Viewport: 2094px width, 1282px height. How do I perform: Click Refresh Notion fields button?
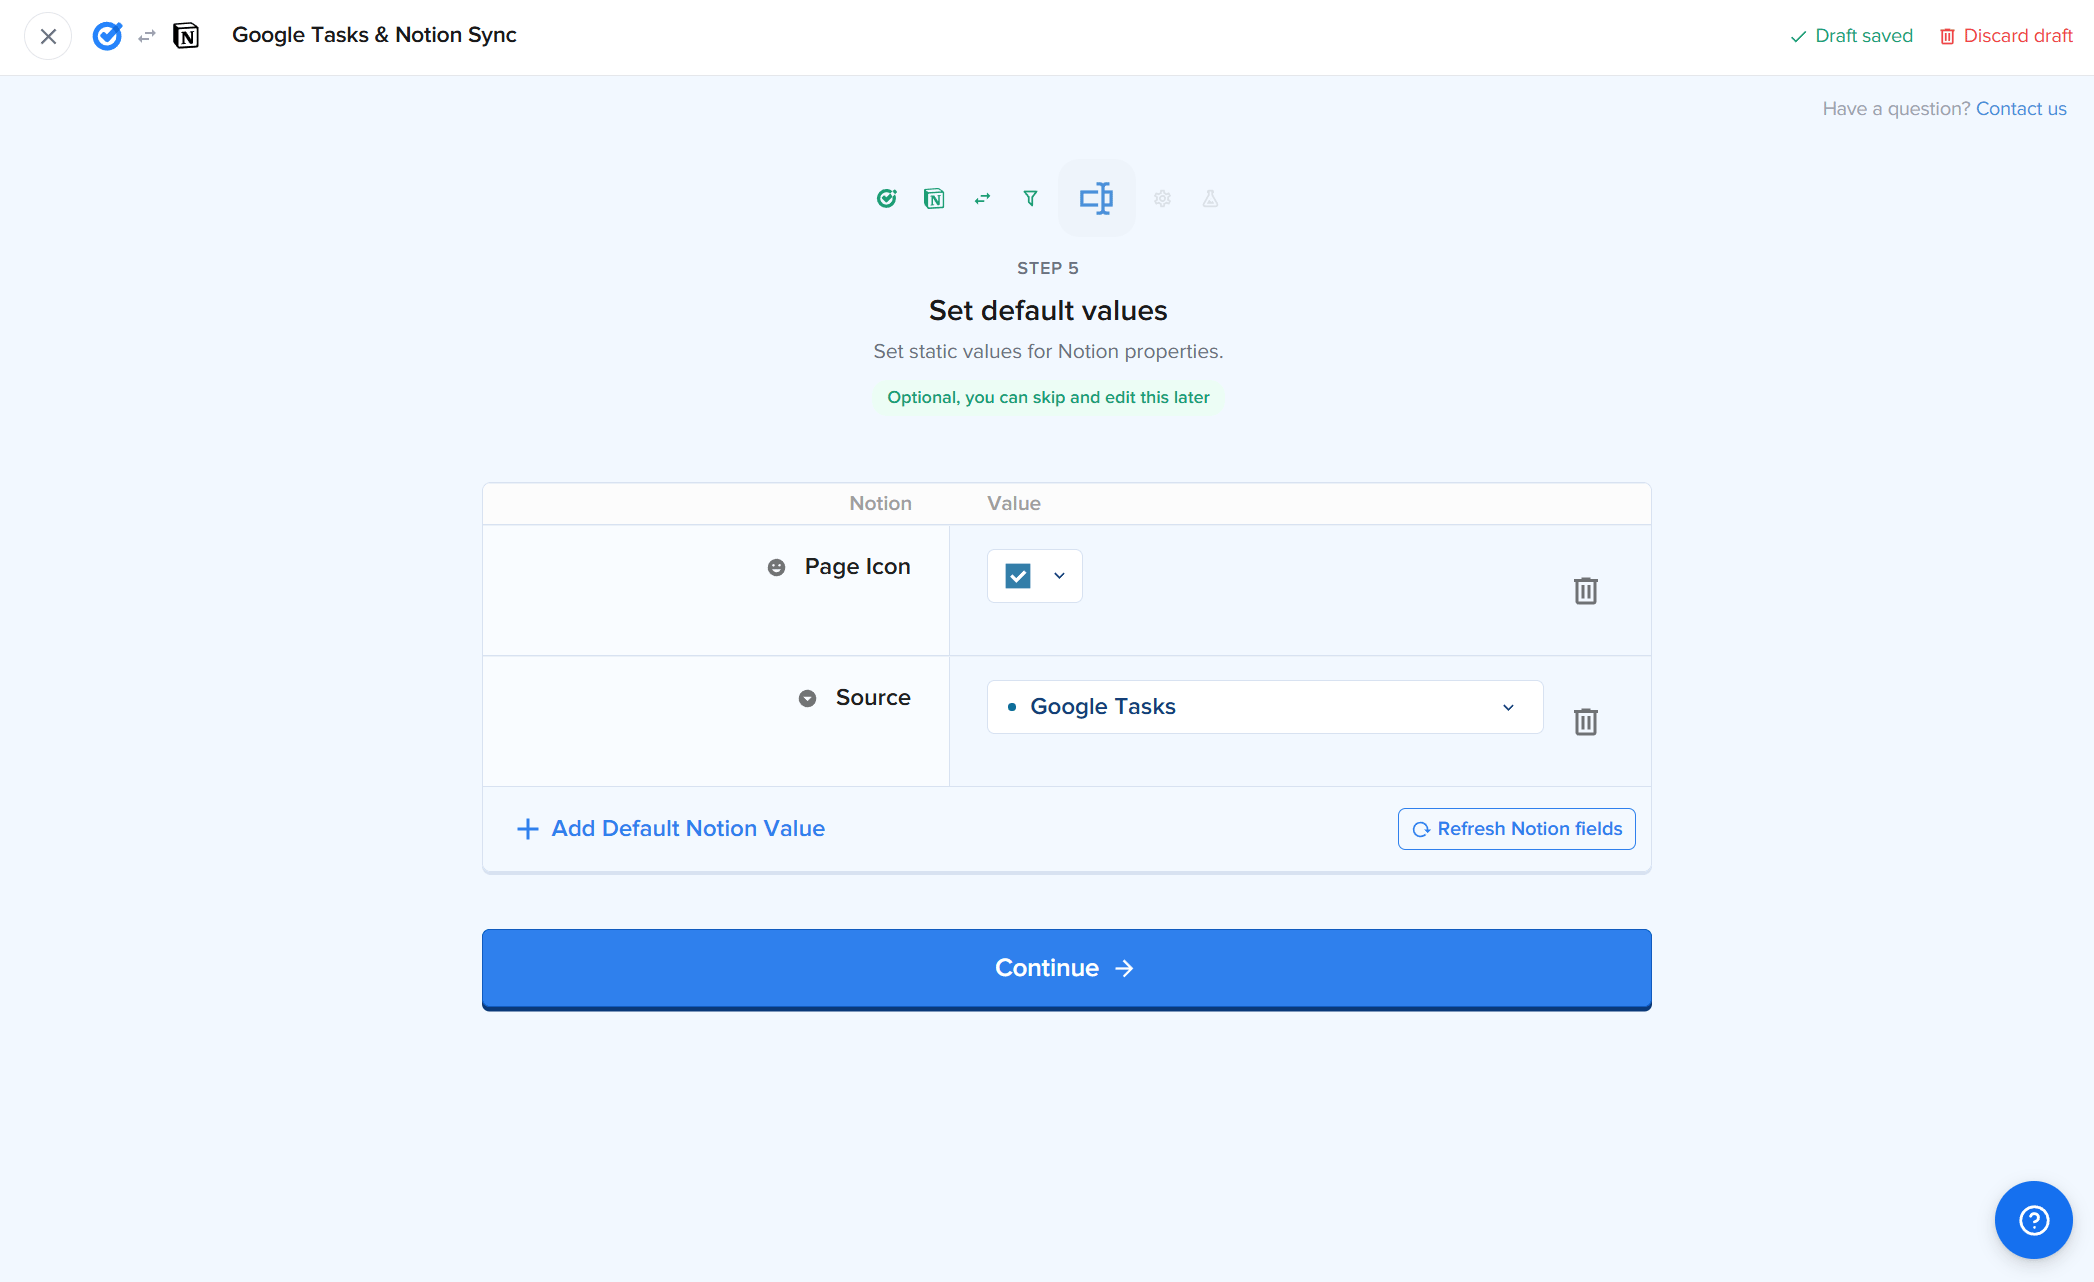point(1516,829)
